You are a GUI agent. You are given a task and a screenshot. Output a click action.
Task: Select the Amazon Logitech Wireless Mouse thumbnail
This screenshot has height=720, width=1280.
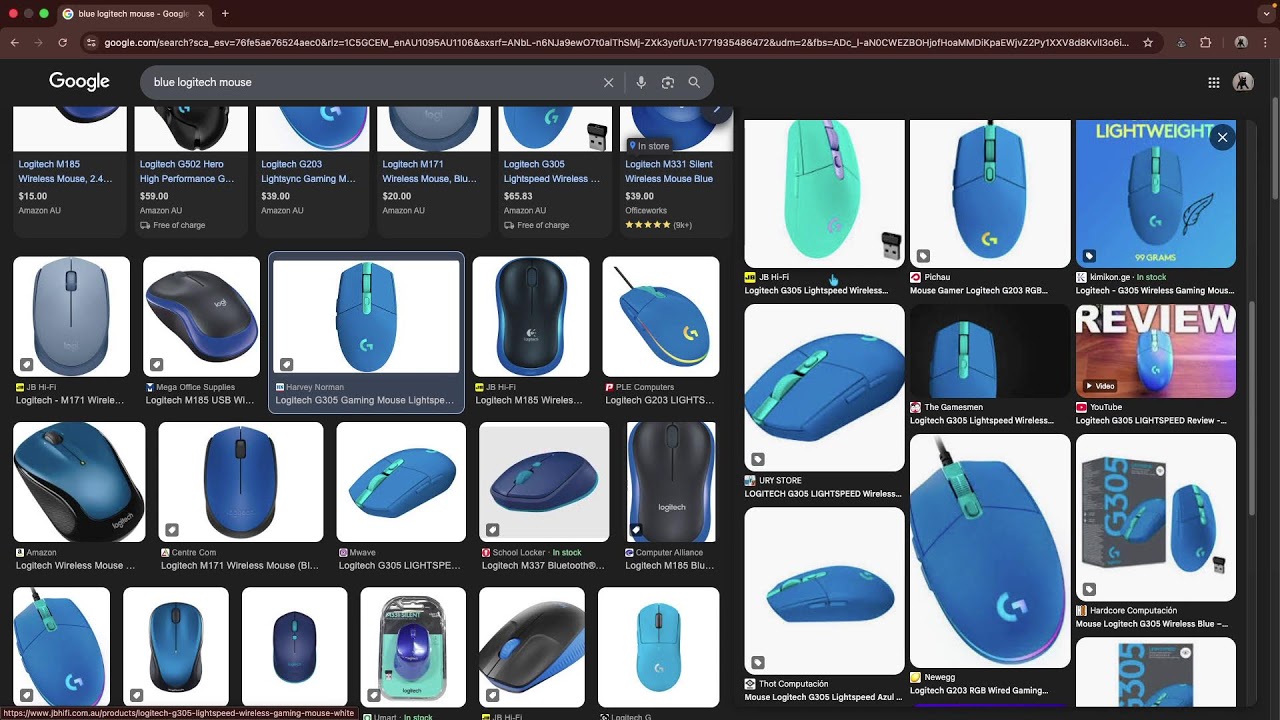pyautogui.click(x=79, y=482)
